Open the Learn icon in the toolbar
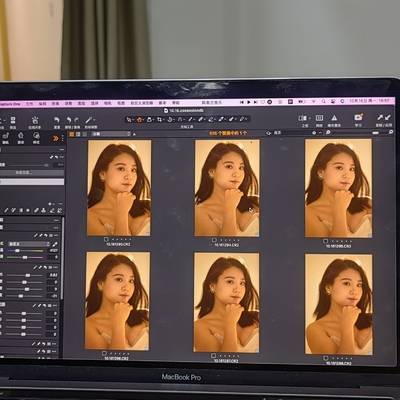Viewport: 400px width, 400px height. (x=358, y=117)
